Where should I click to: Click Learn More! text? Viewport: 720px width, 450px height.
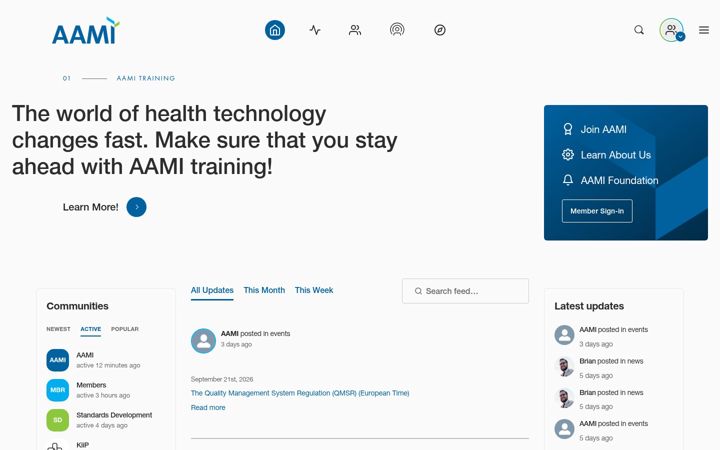[90, 207]
